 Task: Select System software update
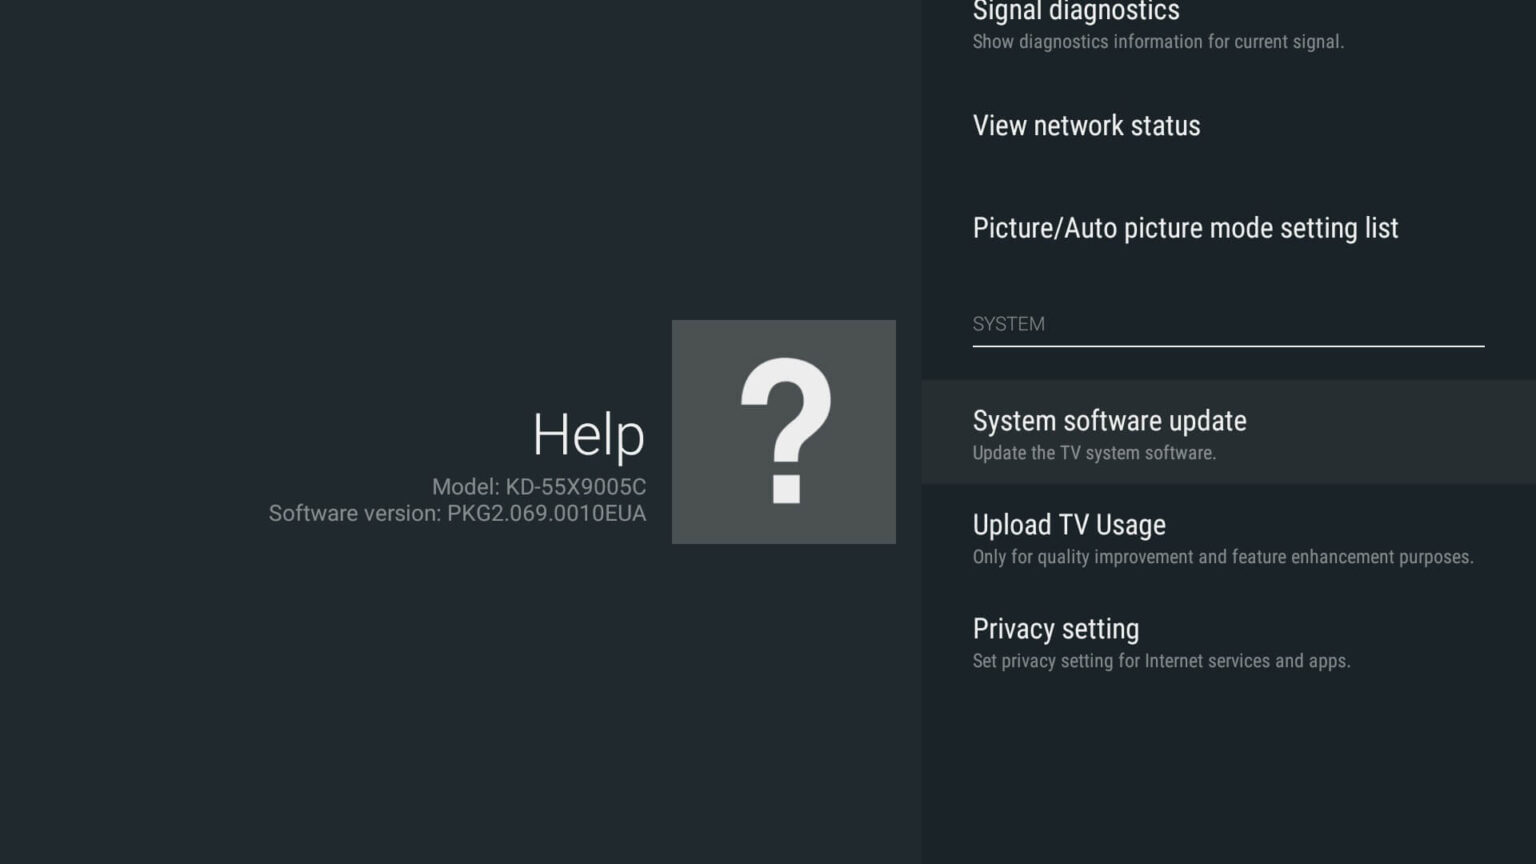tap(1110, 421)
